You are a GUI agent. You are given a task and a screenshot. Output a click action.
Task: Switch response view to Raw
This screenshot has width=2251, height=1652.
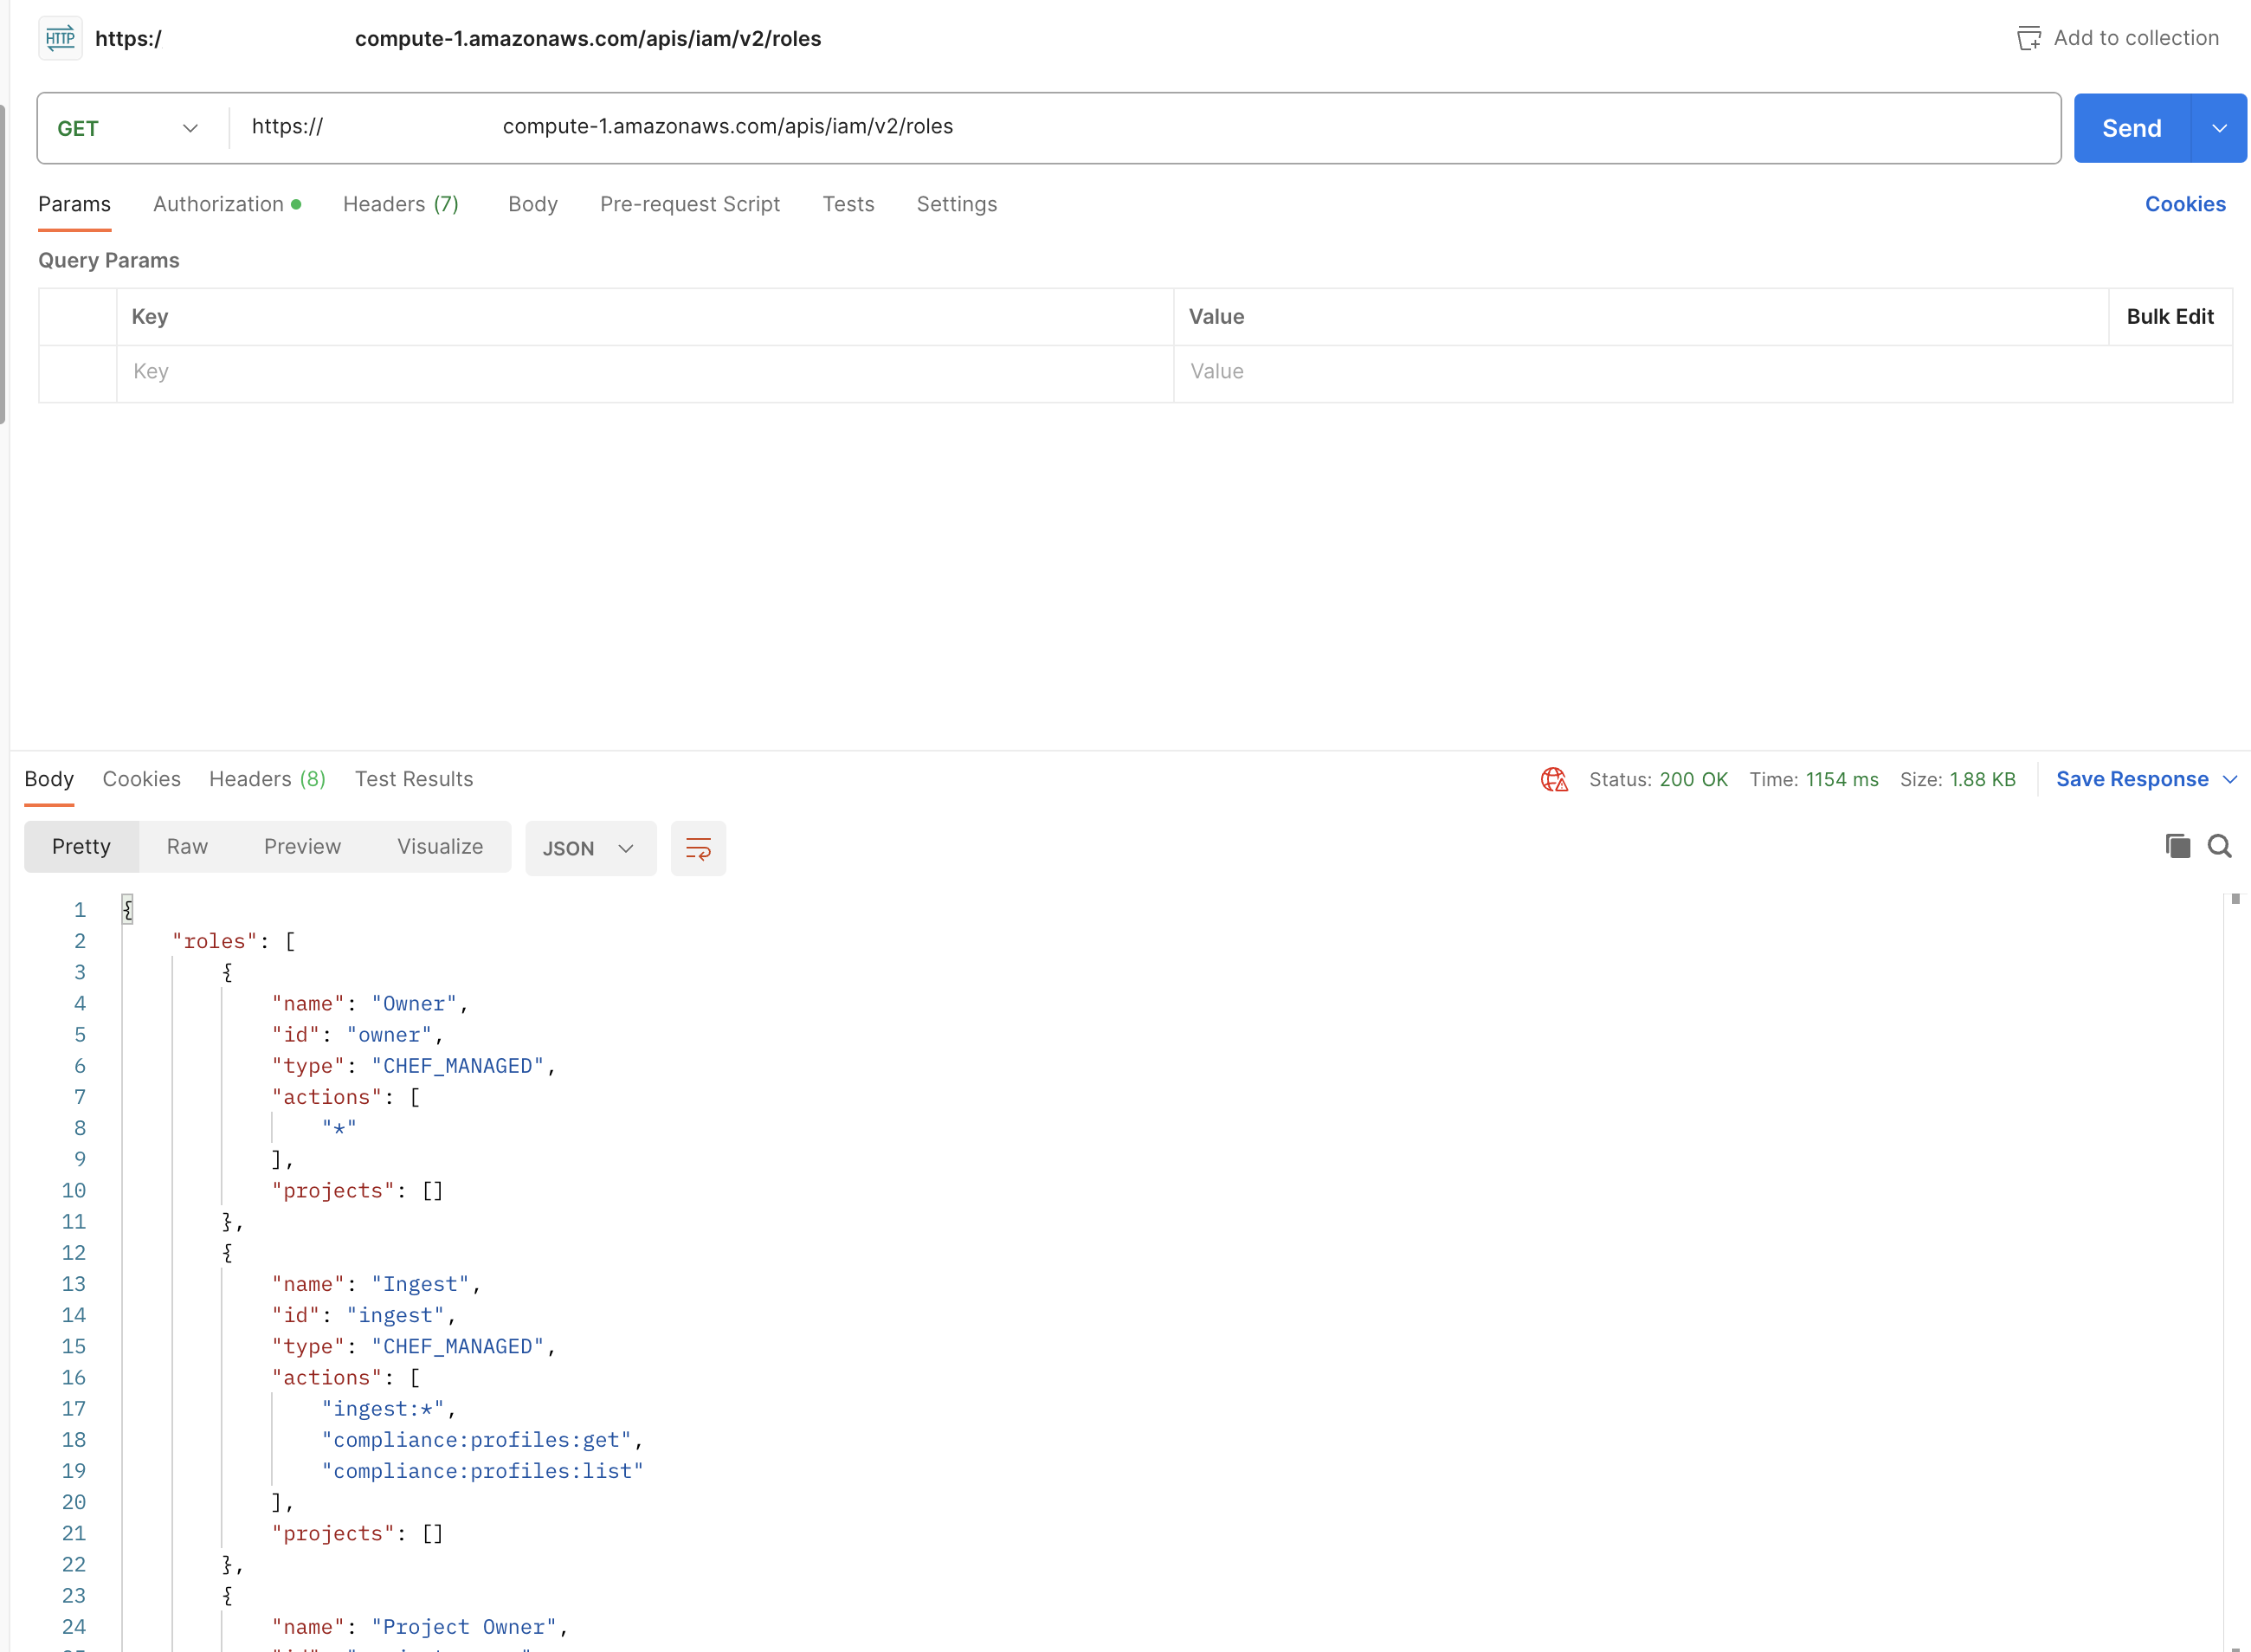click(x=187, y=846)
